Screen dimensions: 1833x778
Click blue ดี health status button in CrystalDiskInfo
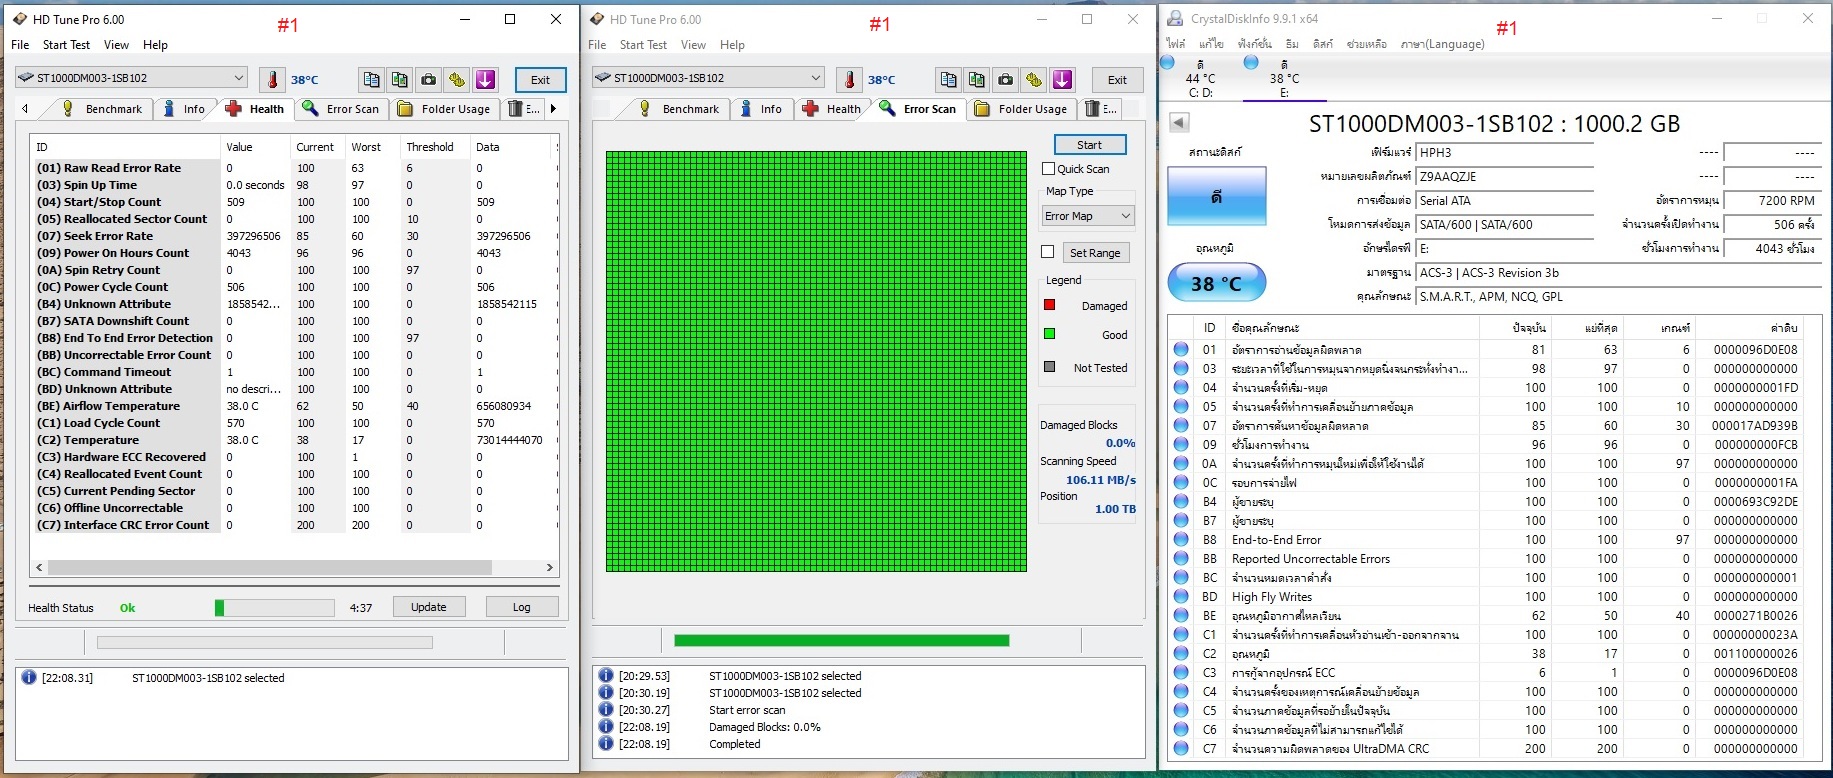1217,196
